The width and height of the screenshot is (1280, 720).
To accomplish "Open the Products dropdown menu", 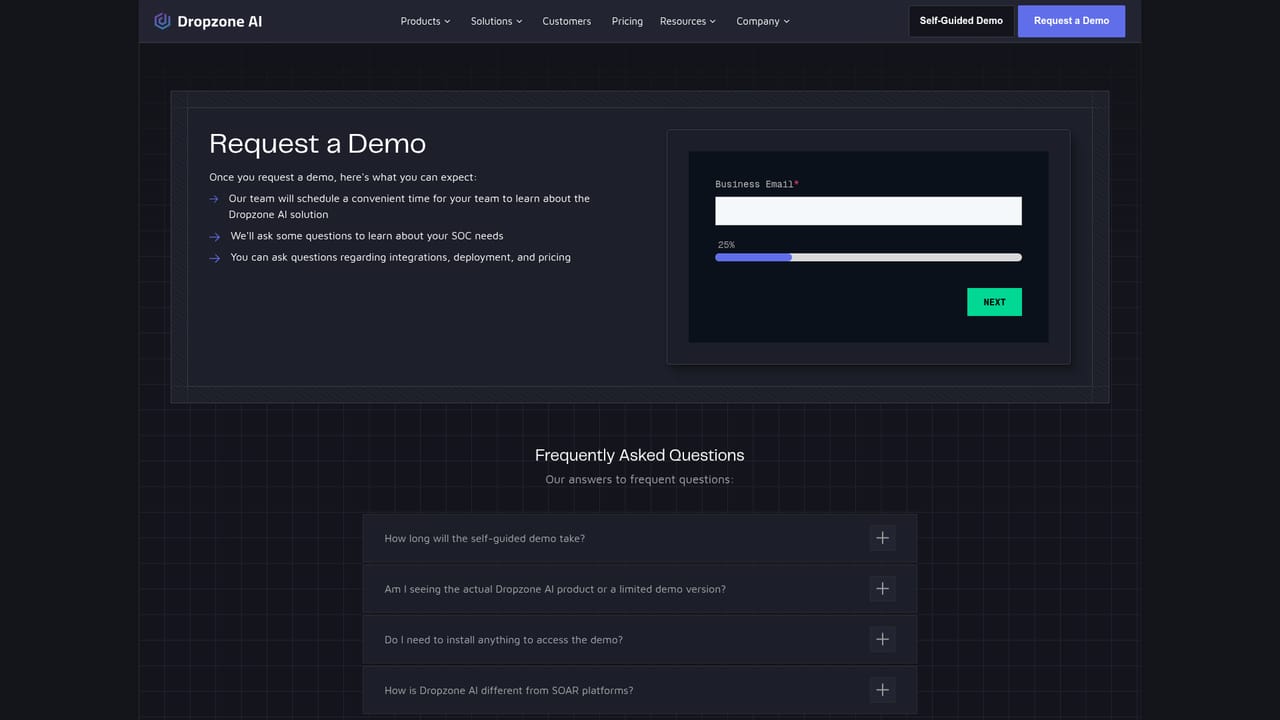I will click(x=425, y=21).
